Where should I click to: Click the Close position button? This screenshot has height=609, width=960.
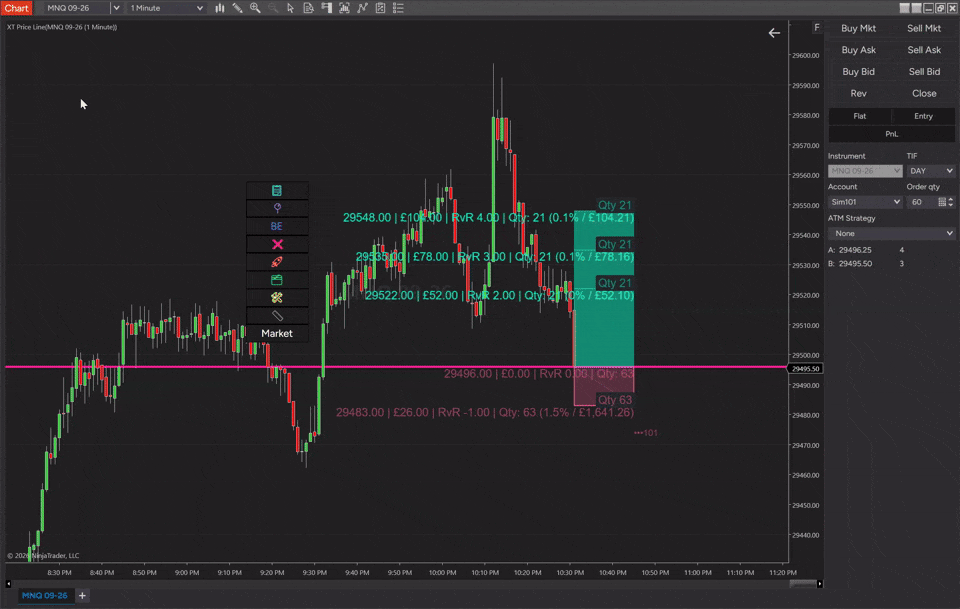924,94
